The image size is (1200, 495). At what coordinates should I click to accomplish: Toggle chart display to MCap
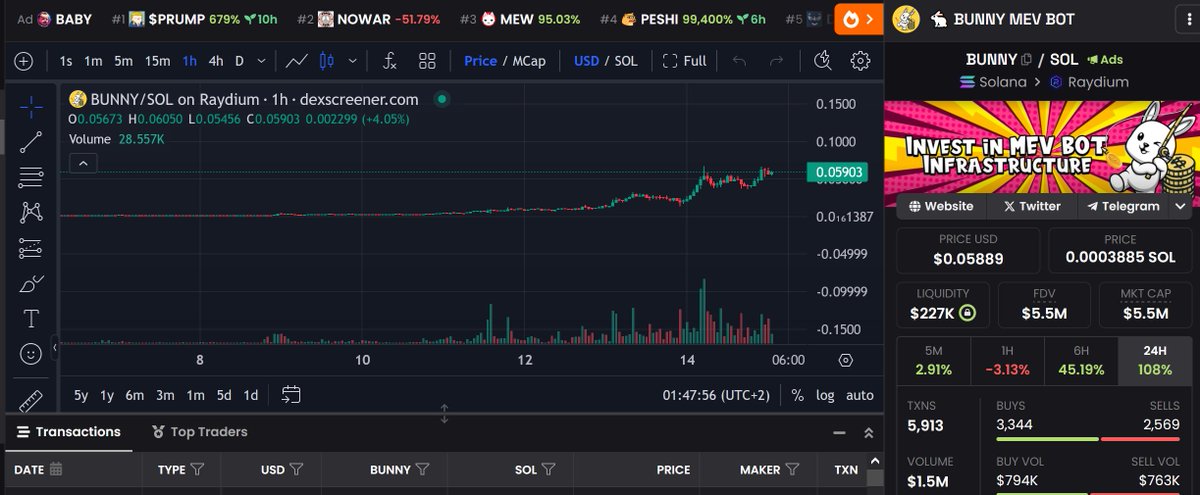528,61
